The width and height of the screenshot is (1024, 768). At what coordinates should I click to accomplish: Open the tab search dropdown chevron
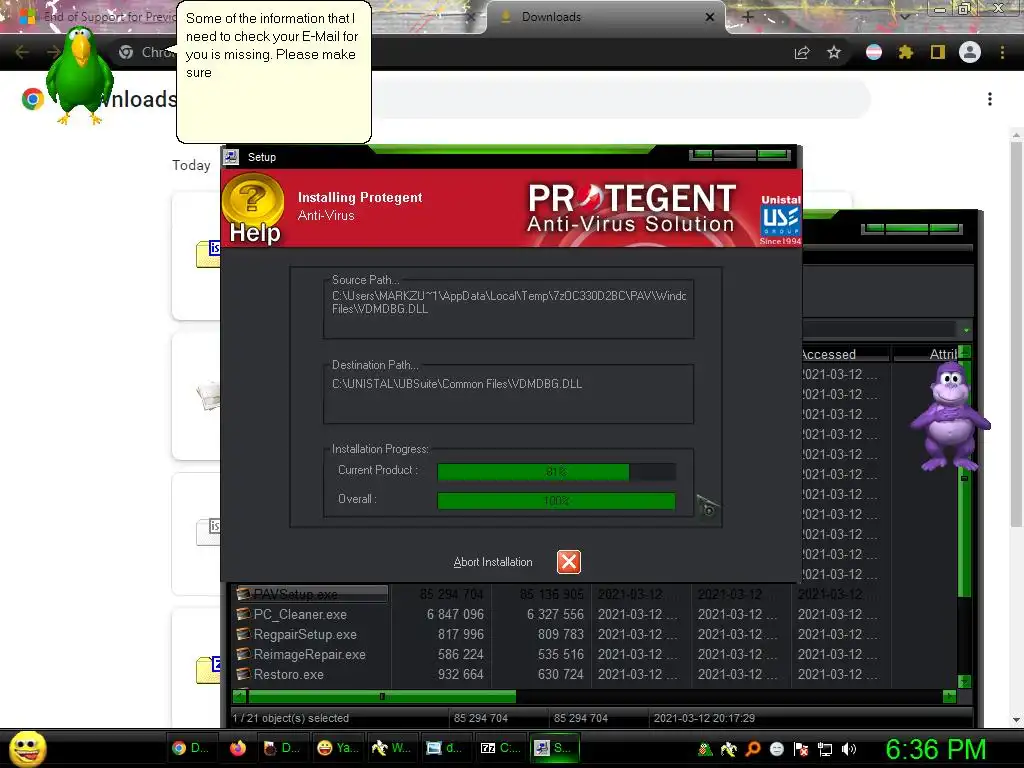coord(904,17)
